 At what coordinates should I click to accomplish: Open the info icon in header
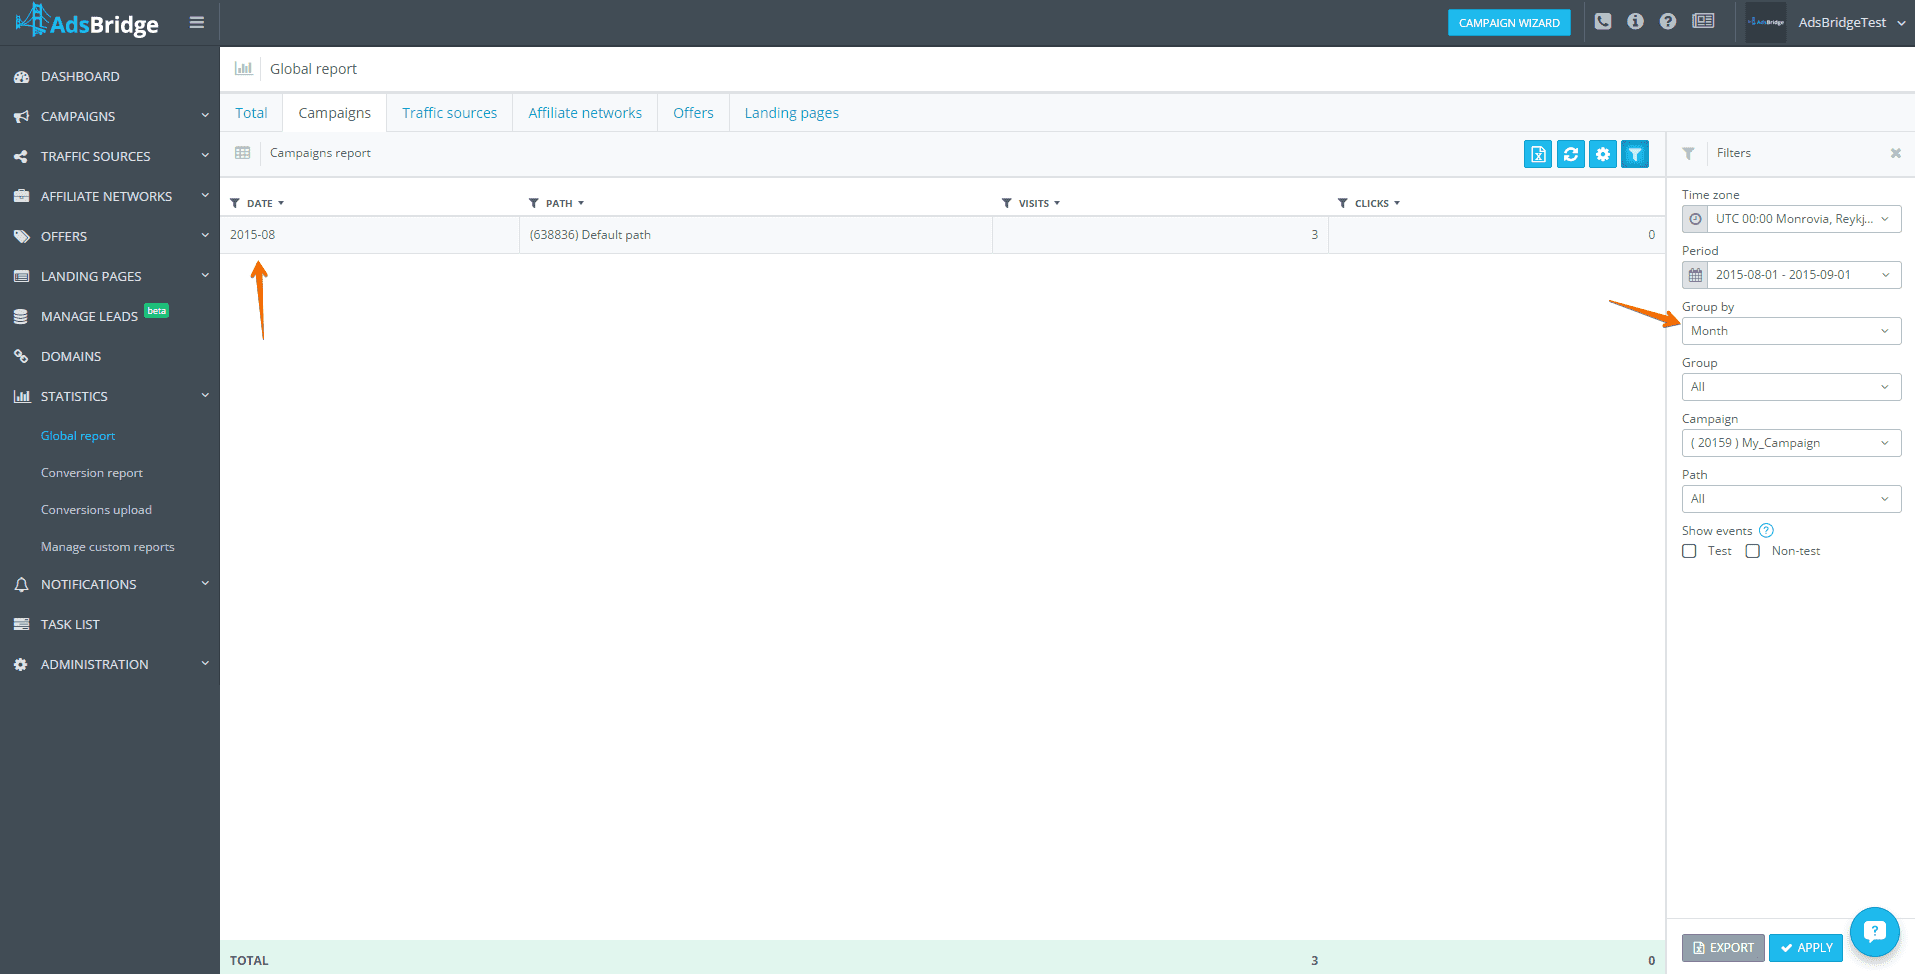point(1635,21)
